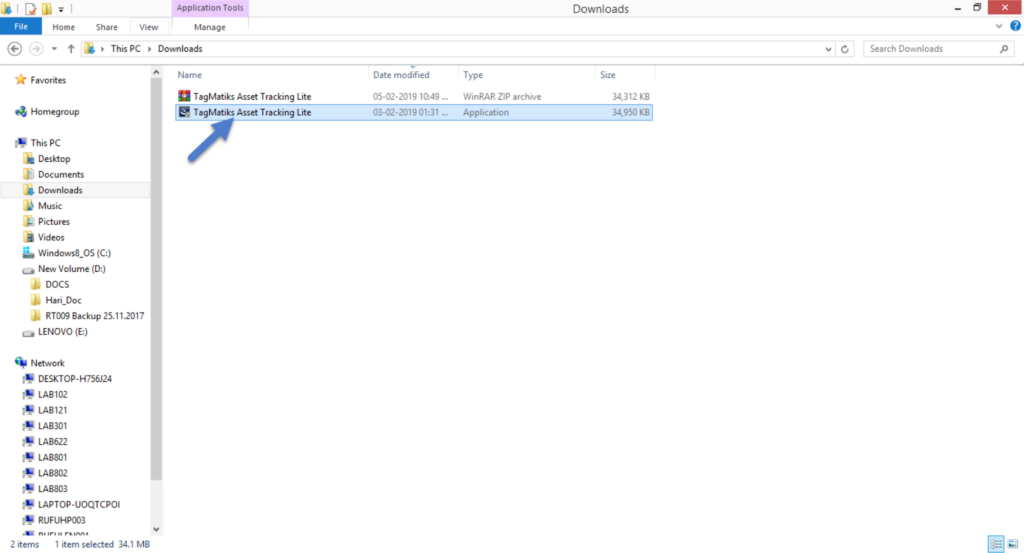
Task: Sort files by the Size column header
Action: 608,75
